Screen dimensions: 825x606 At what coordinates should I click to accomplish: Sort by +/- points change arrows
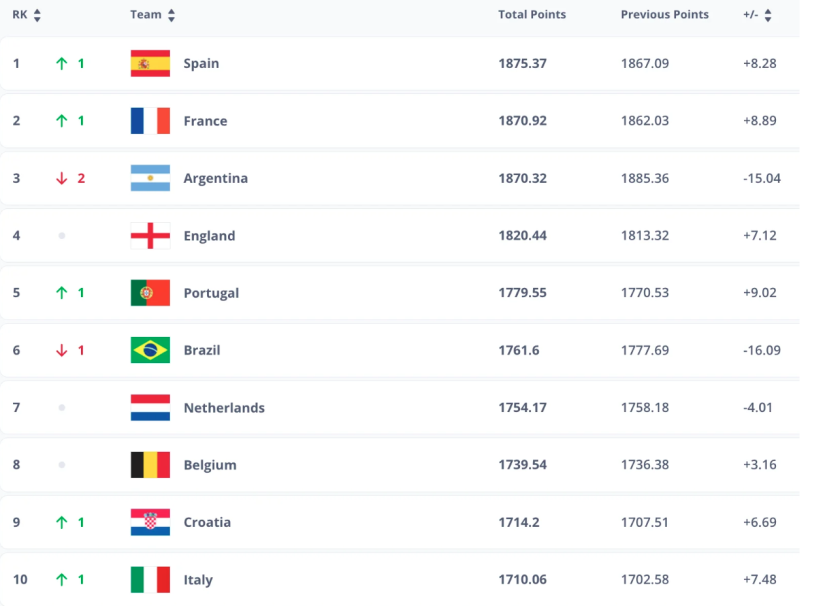pyautogui.click(x=768, y=15)
